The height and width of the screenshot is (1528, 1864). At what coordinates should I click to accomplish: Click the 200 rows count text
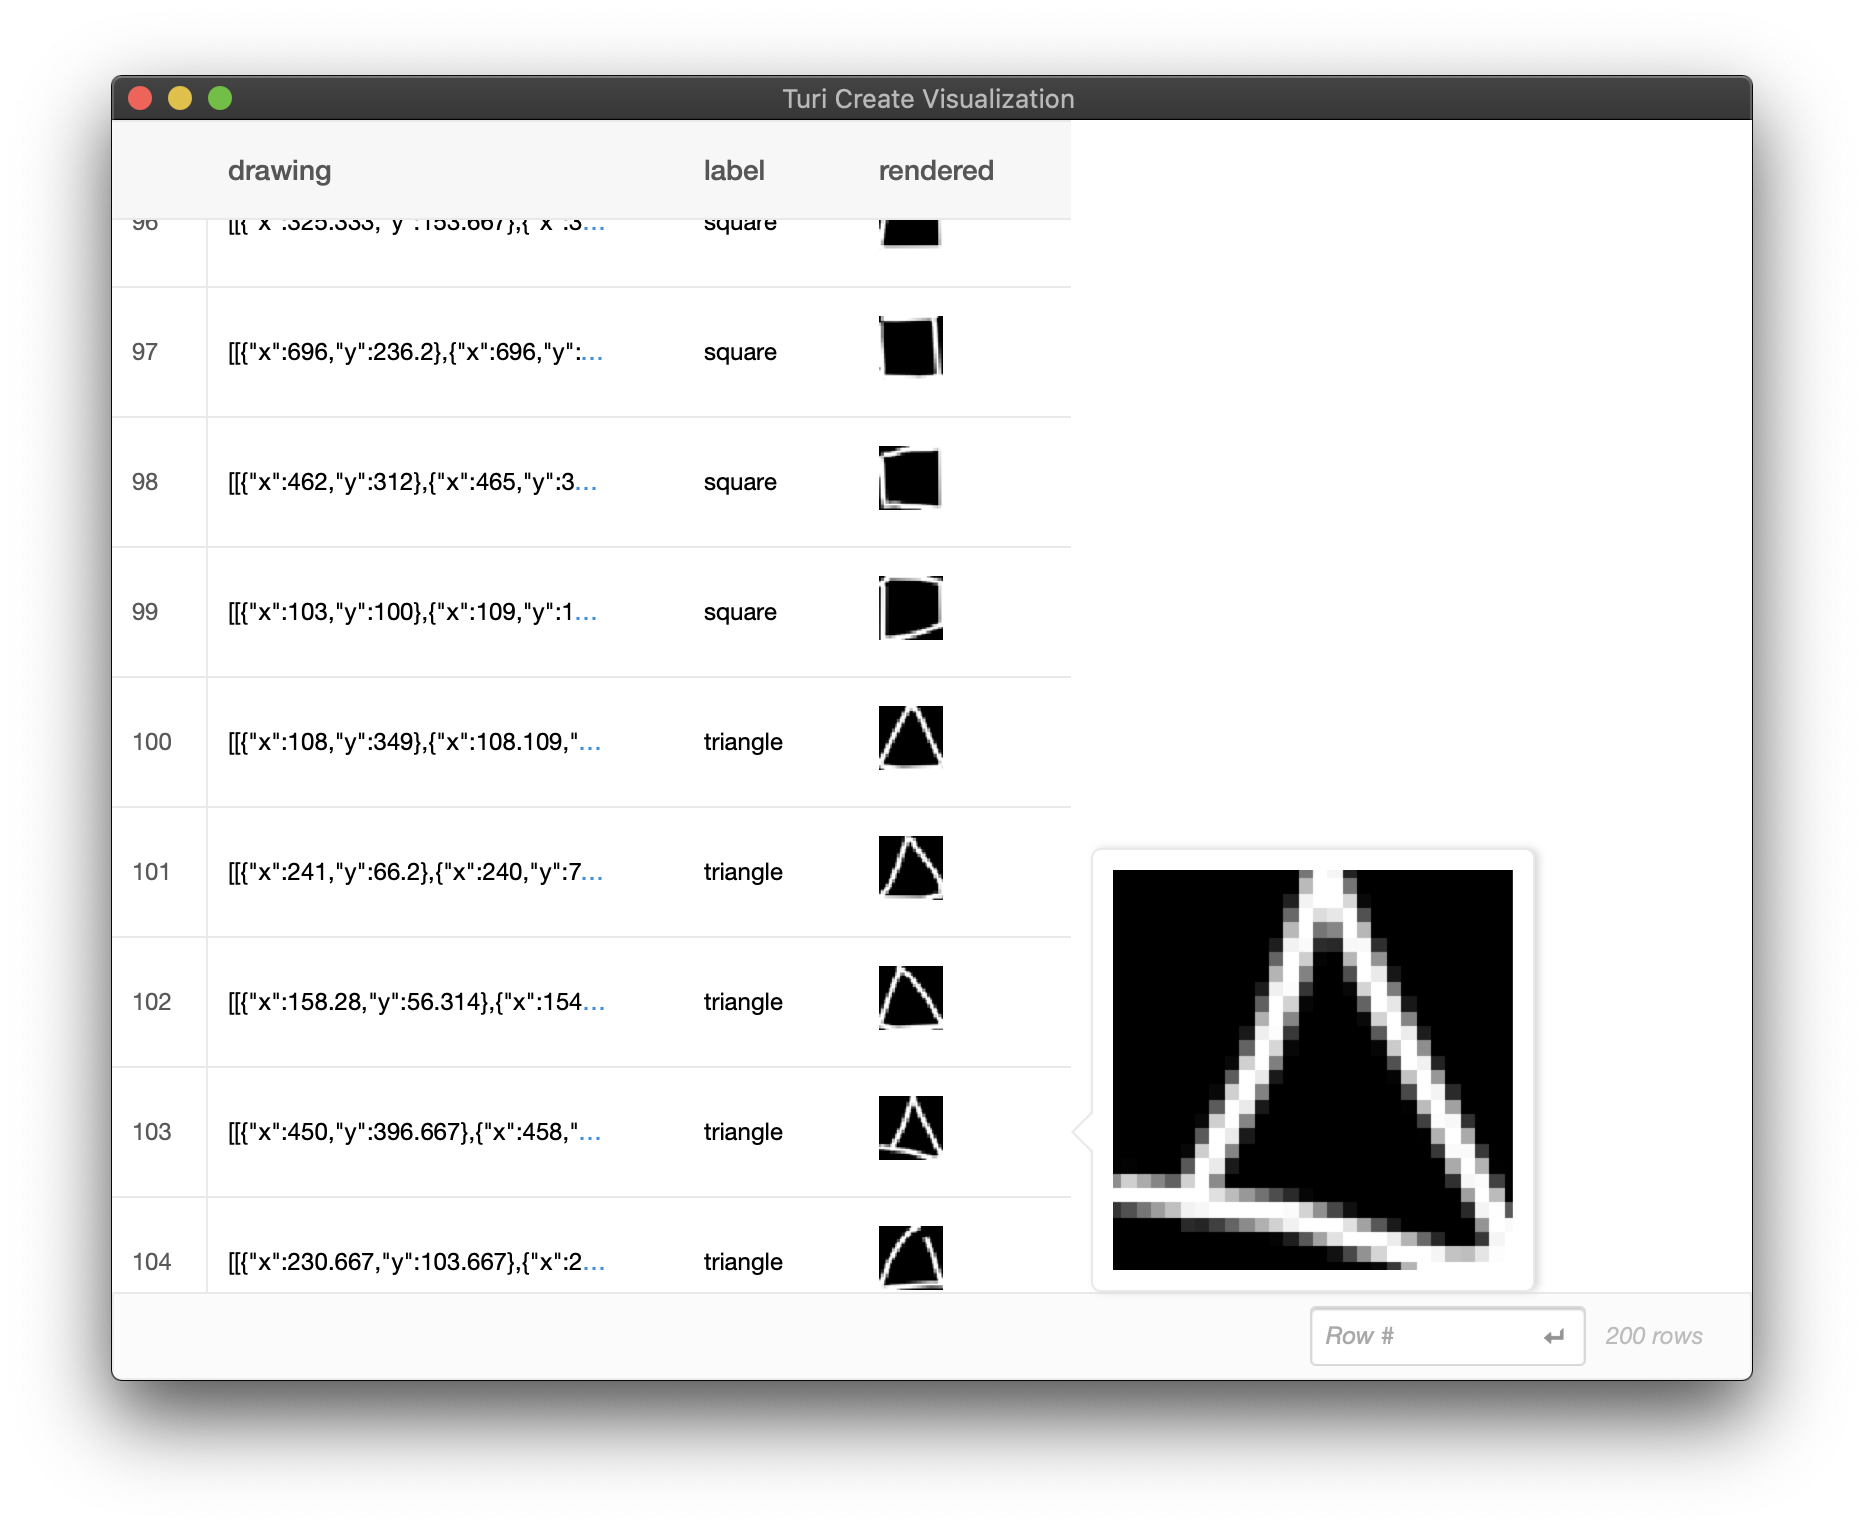click(1654, 1336)
